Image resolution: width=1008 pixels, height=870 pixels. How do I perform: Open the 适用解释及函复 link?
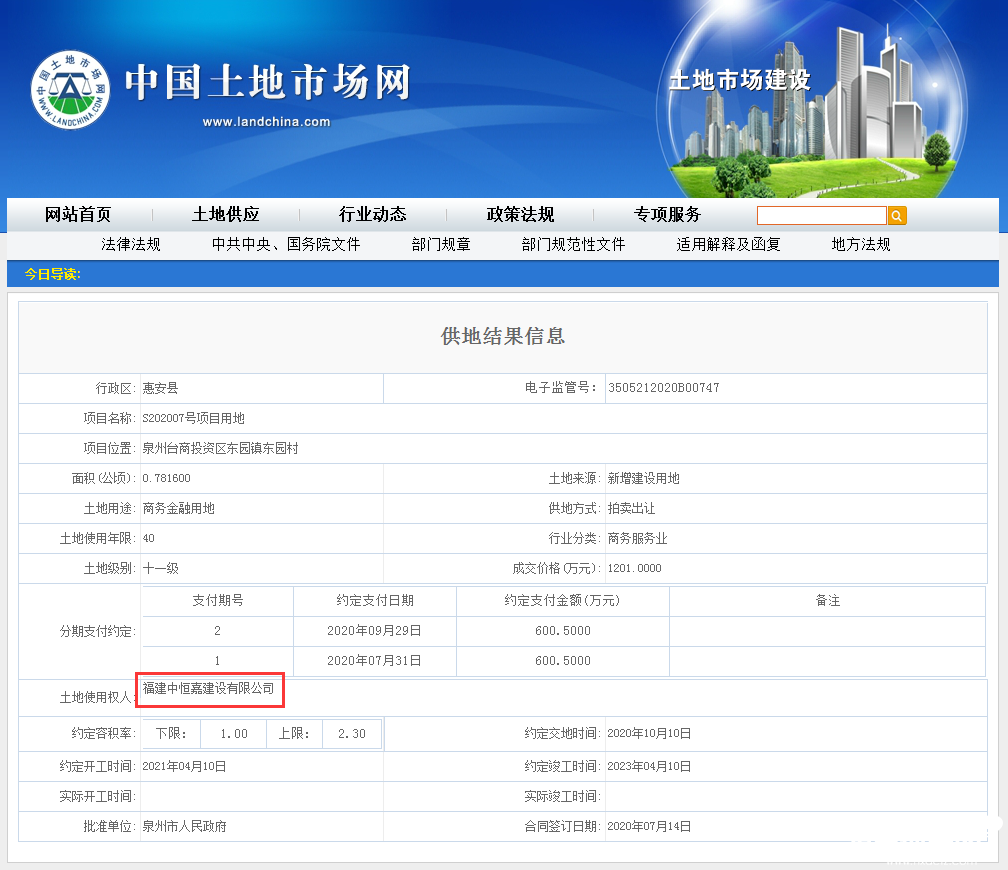728,245
